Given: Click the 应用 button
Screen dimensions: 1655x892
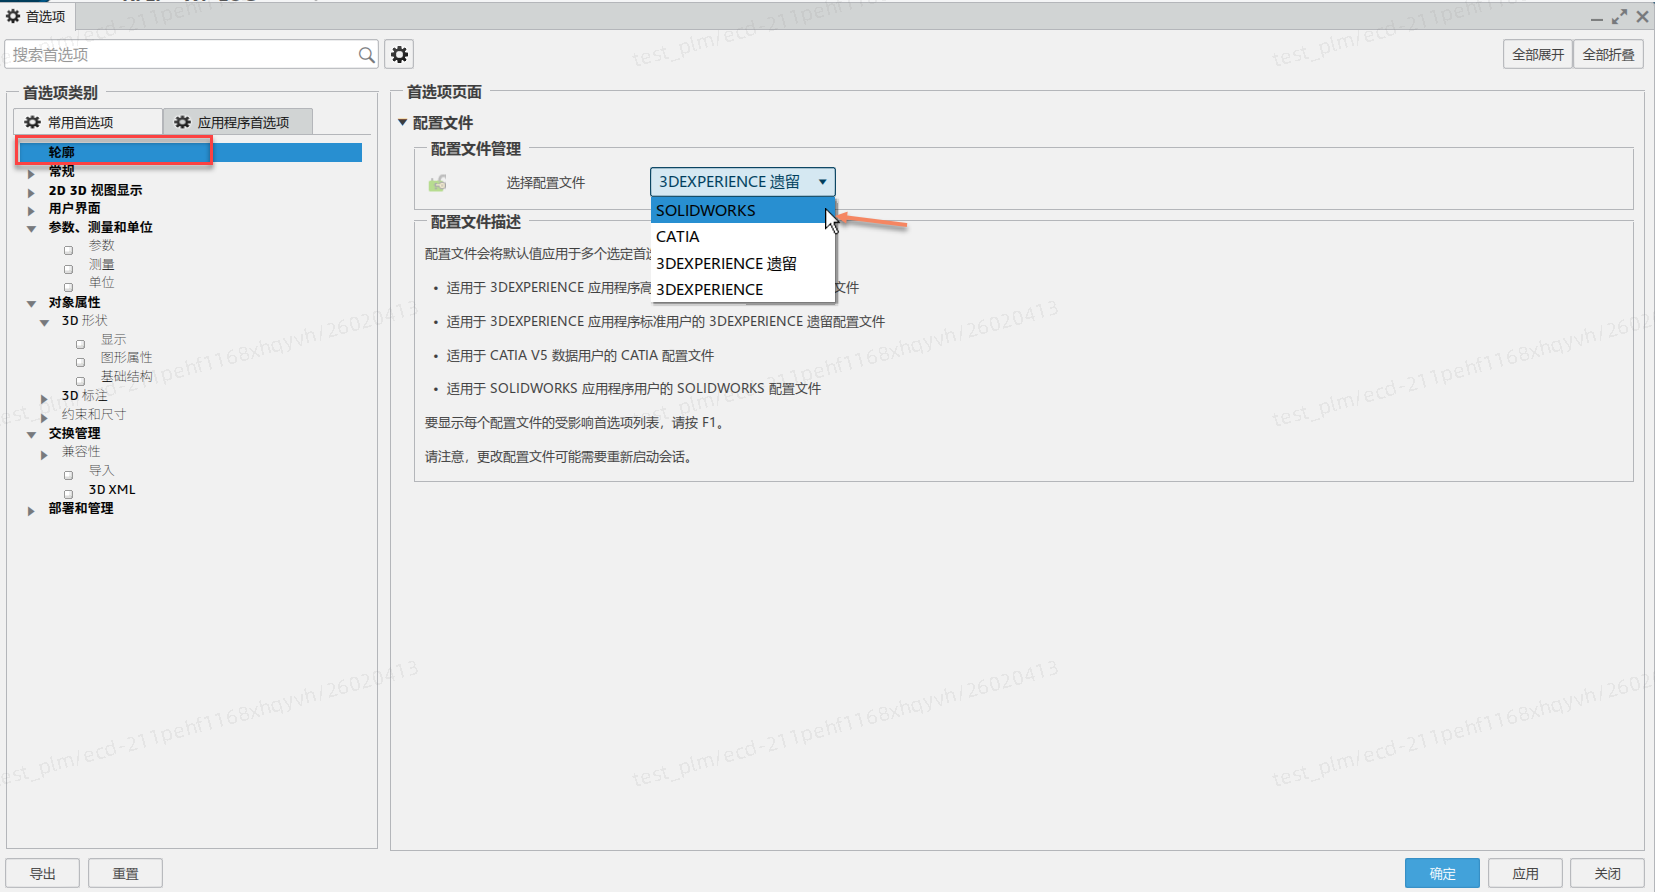Looking at the screenshot, I should (x=1525, y=873).
